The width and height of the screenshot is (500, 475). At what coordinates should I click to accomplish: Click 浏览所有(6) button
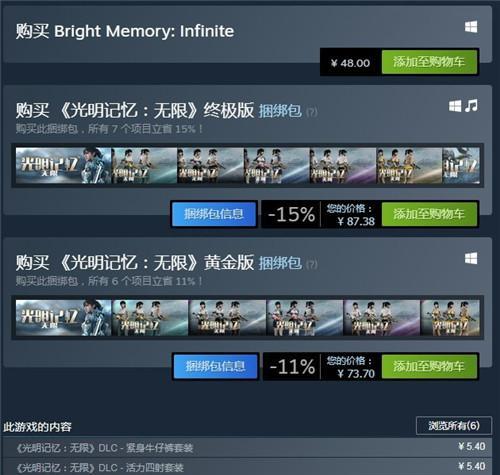[x=454, y=426]
